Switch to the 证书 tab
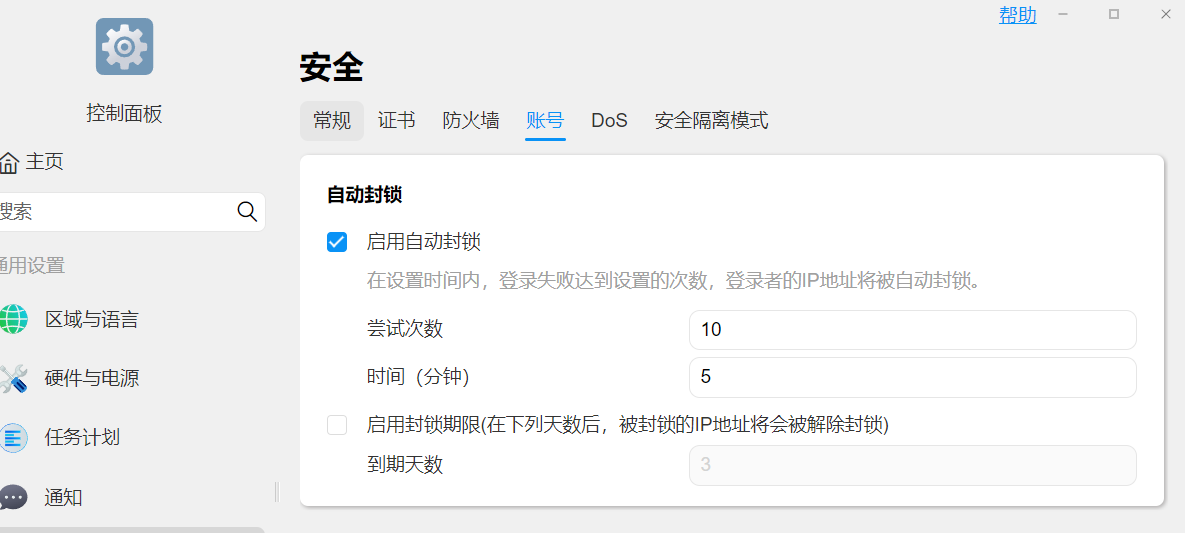 pos(396,121)
